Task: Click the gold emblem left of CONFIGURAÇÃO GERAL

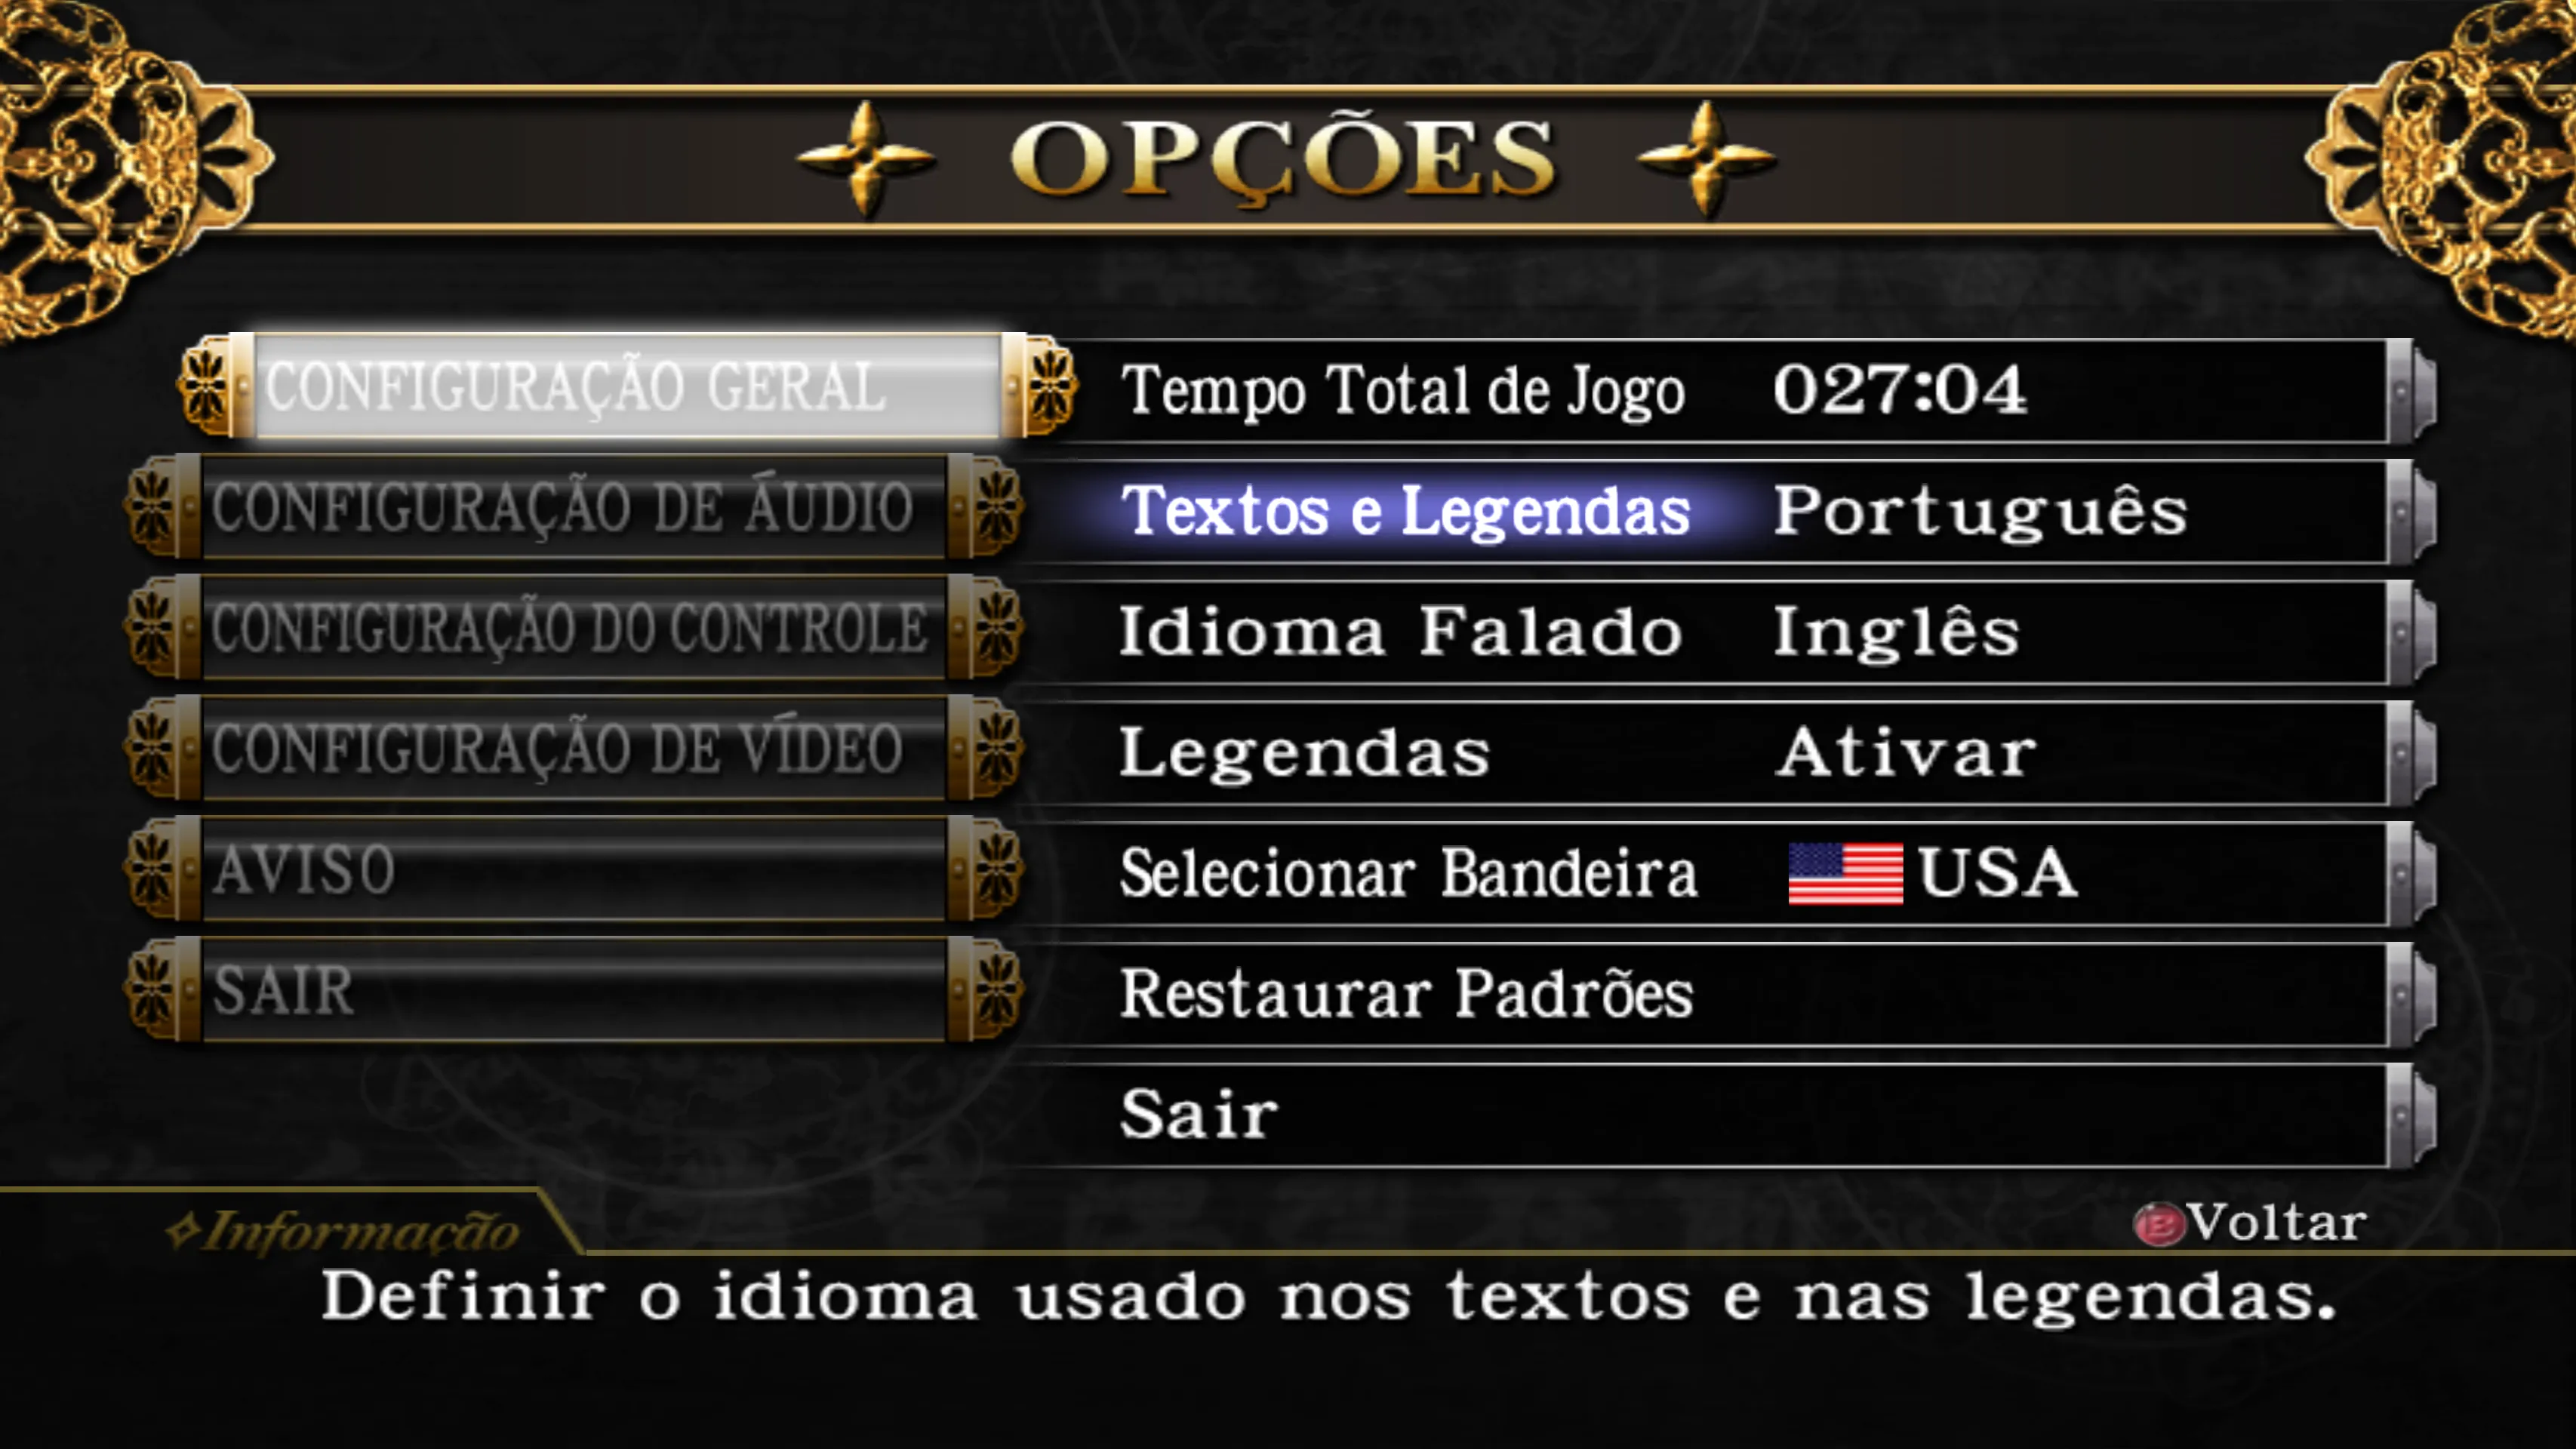Action: pos(205,387)
